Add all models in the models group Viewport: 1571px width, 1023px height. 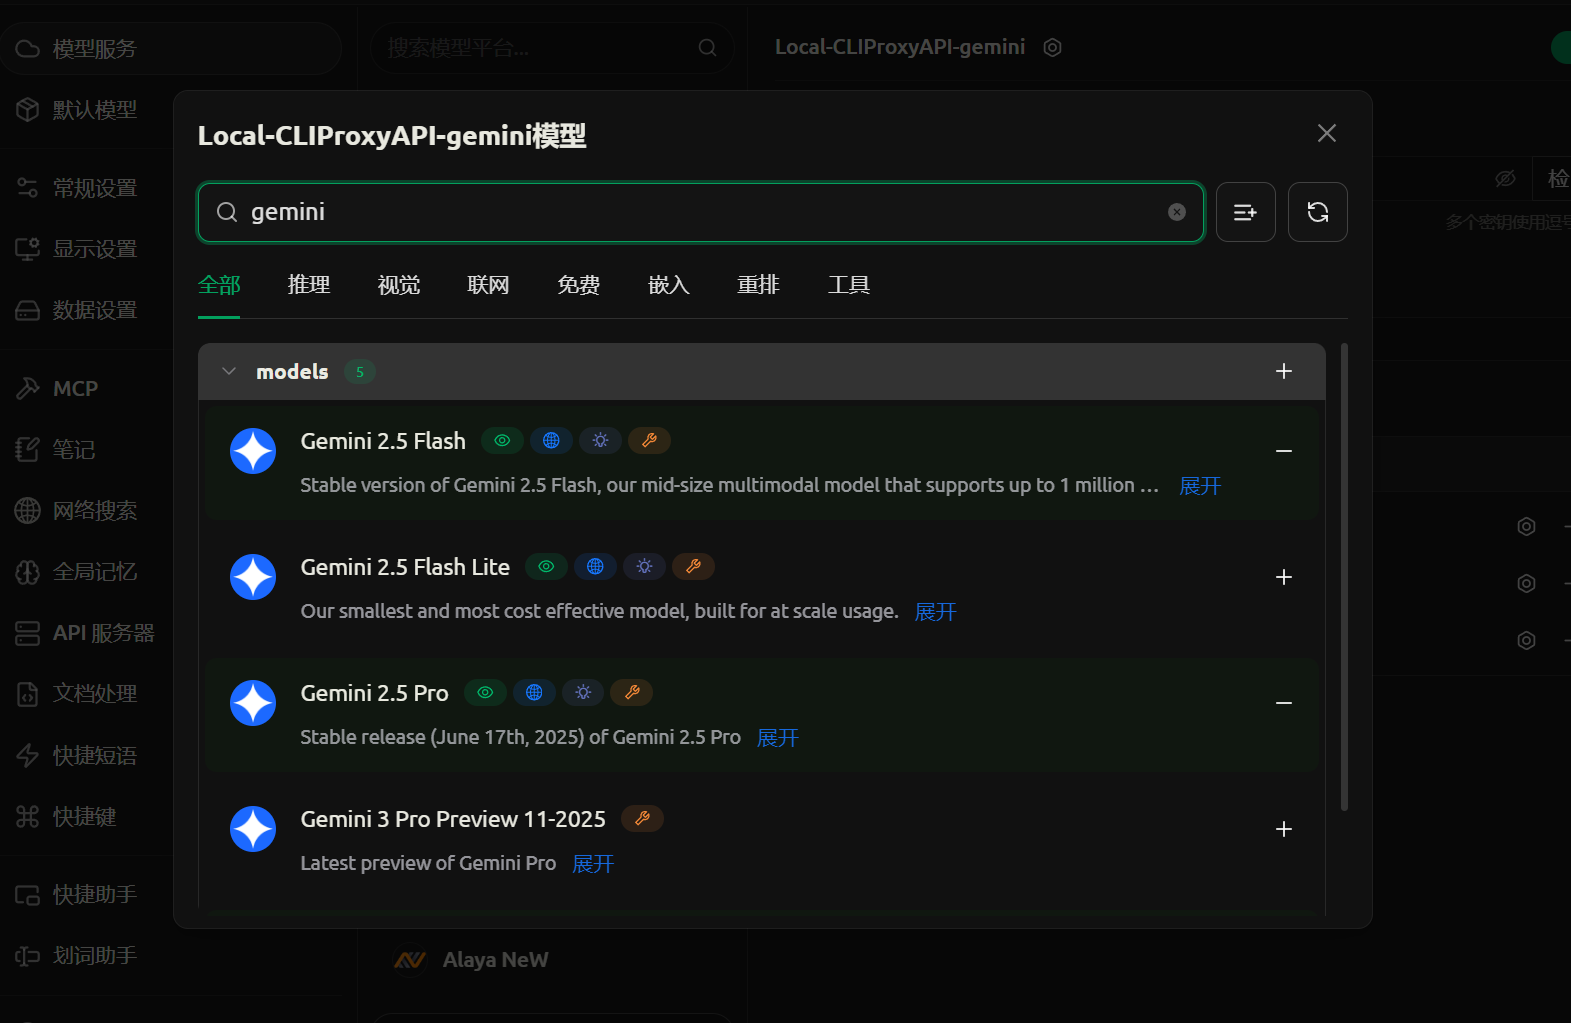point(1284,371)
